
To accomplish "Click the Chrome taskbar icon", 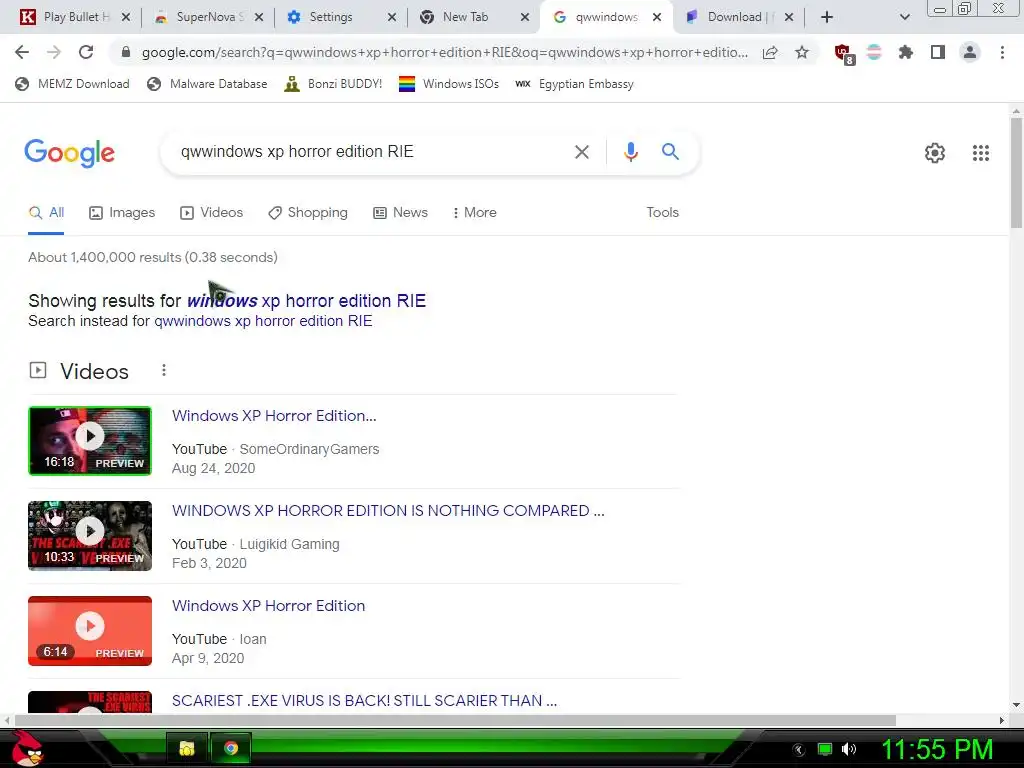I will coord(231,748).
